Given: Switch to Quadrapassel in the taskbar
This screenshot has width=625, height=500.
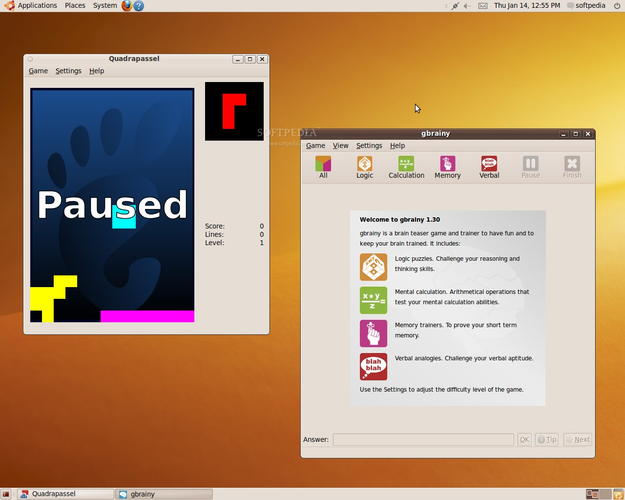Looking at the screenshot, I should (66, 494).
